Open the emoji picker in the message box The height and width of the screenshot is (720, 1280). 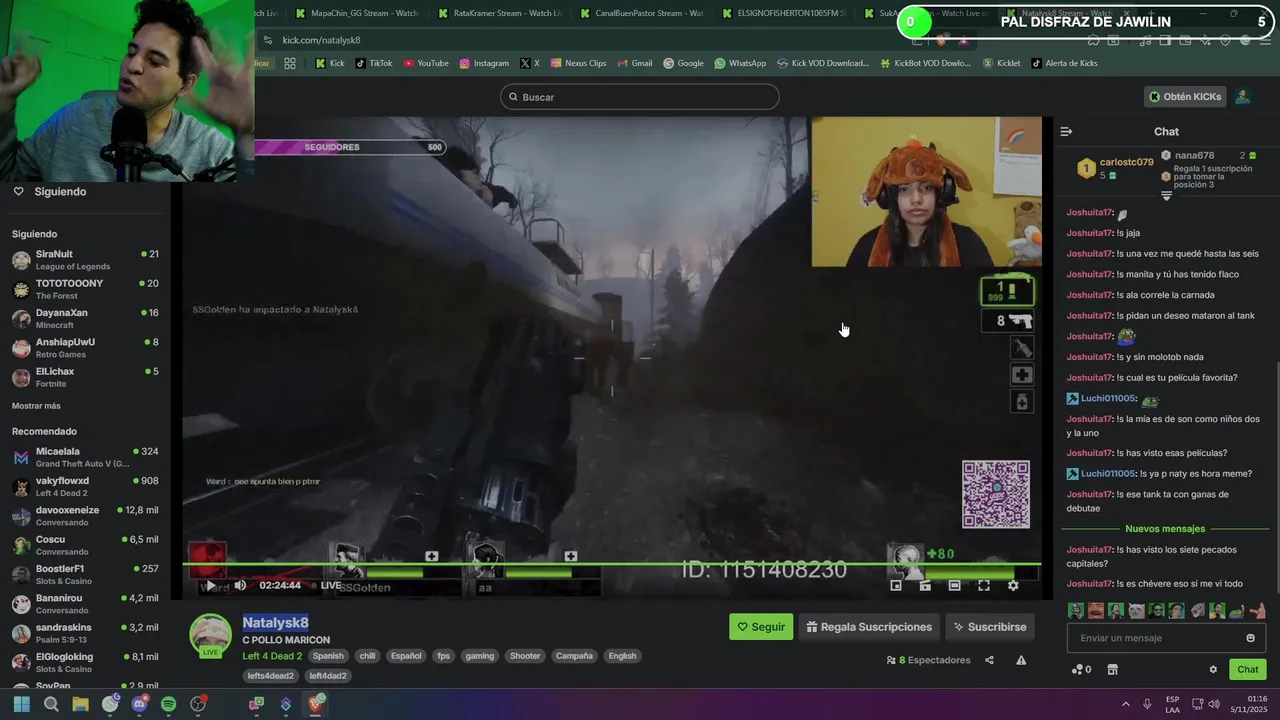point(1250,638)
